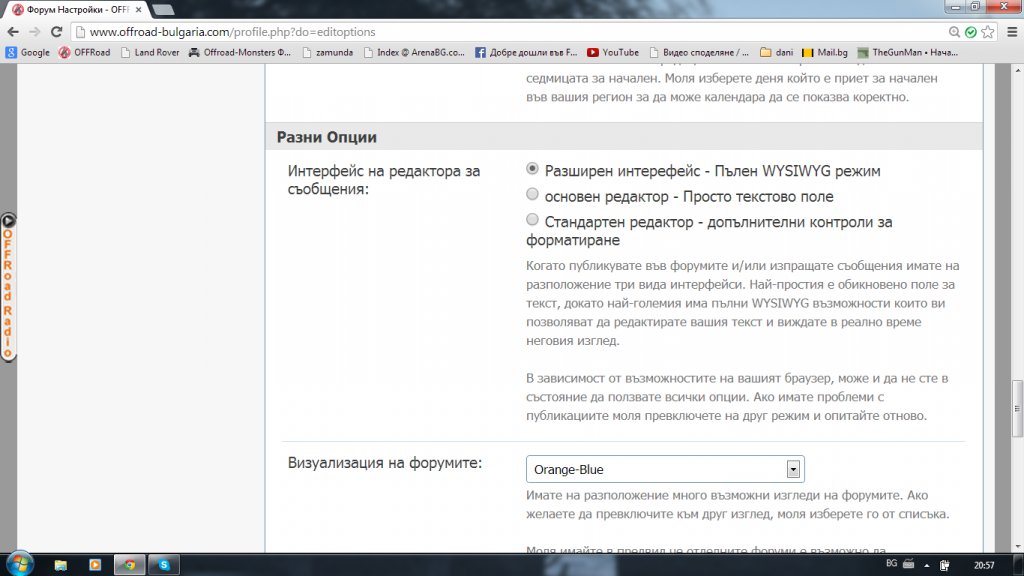Click the scrollbar up arrow
The height and width of the screenshot is (576, 1024).
(x=1017, y=69)
